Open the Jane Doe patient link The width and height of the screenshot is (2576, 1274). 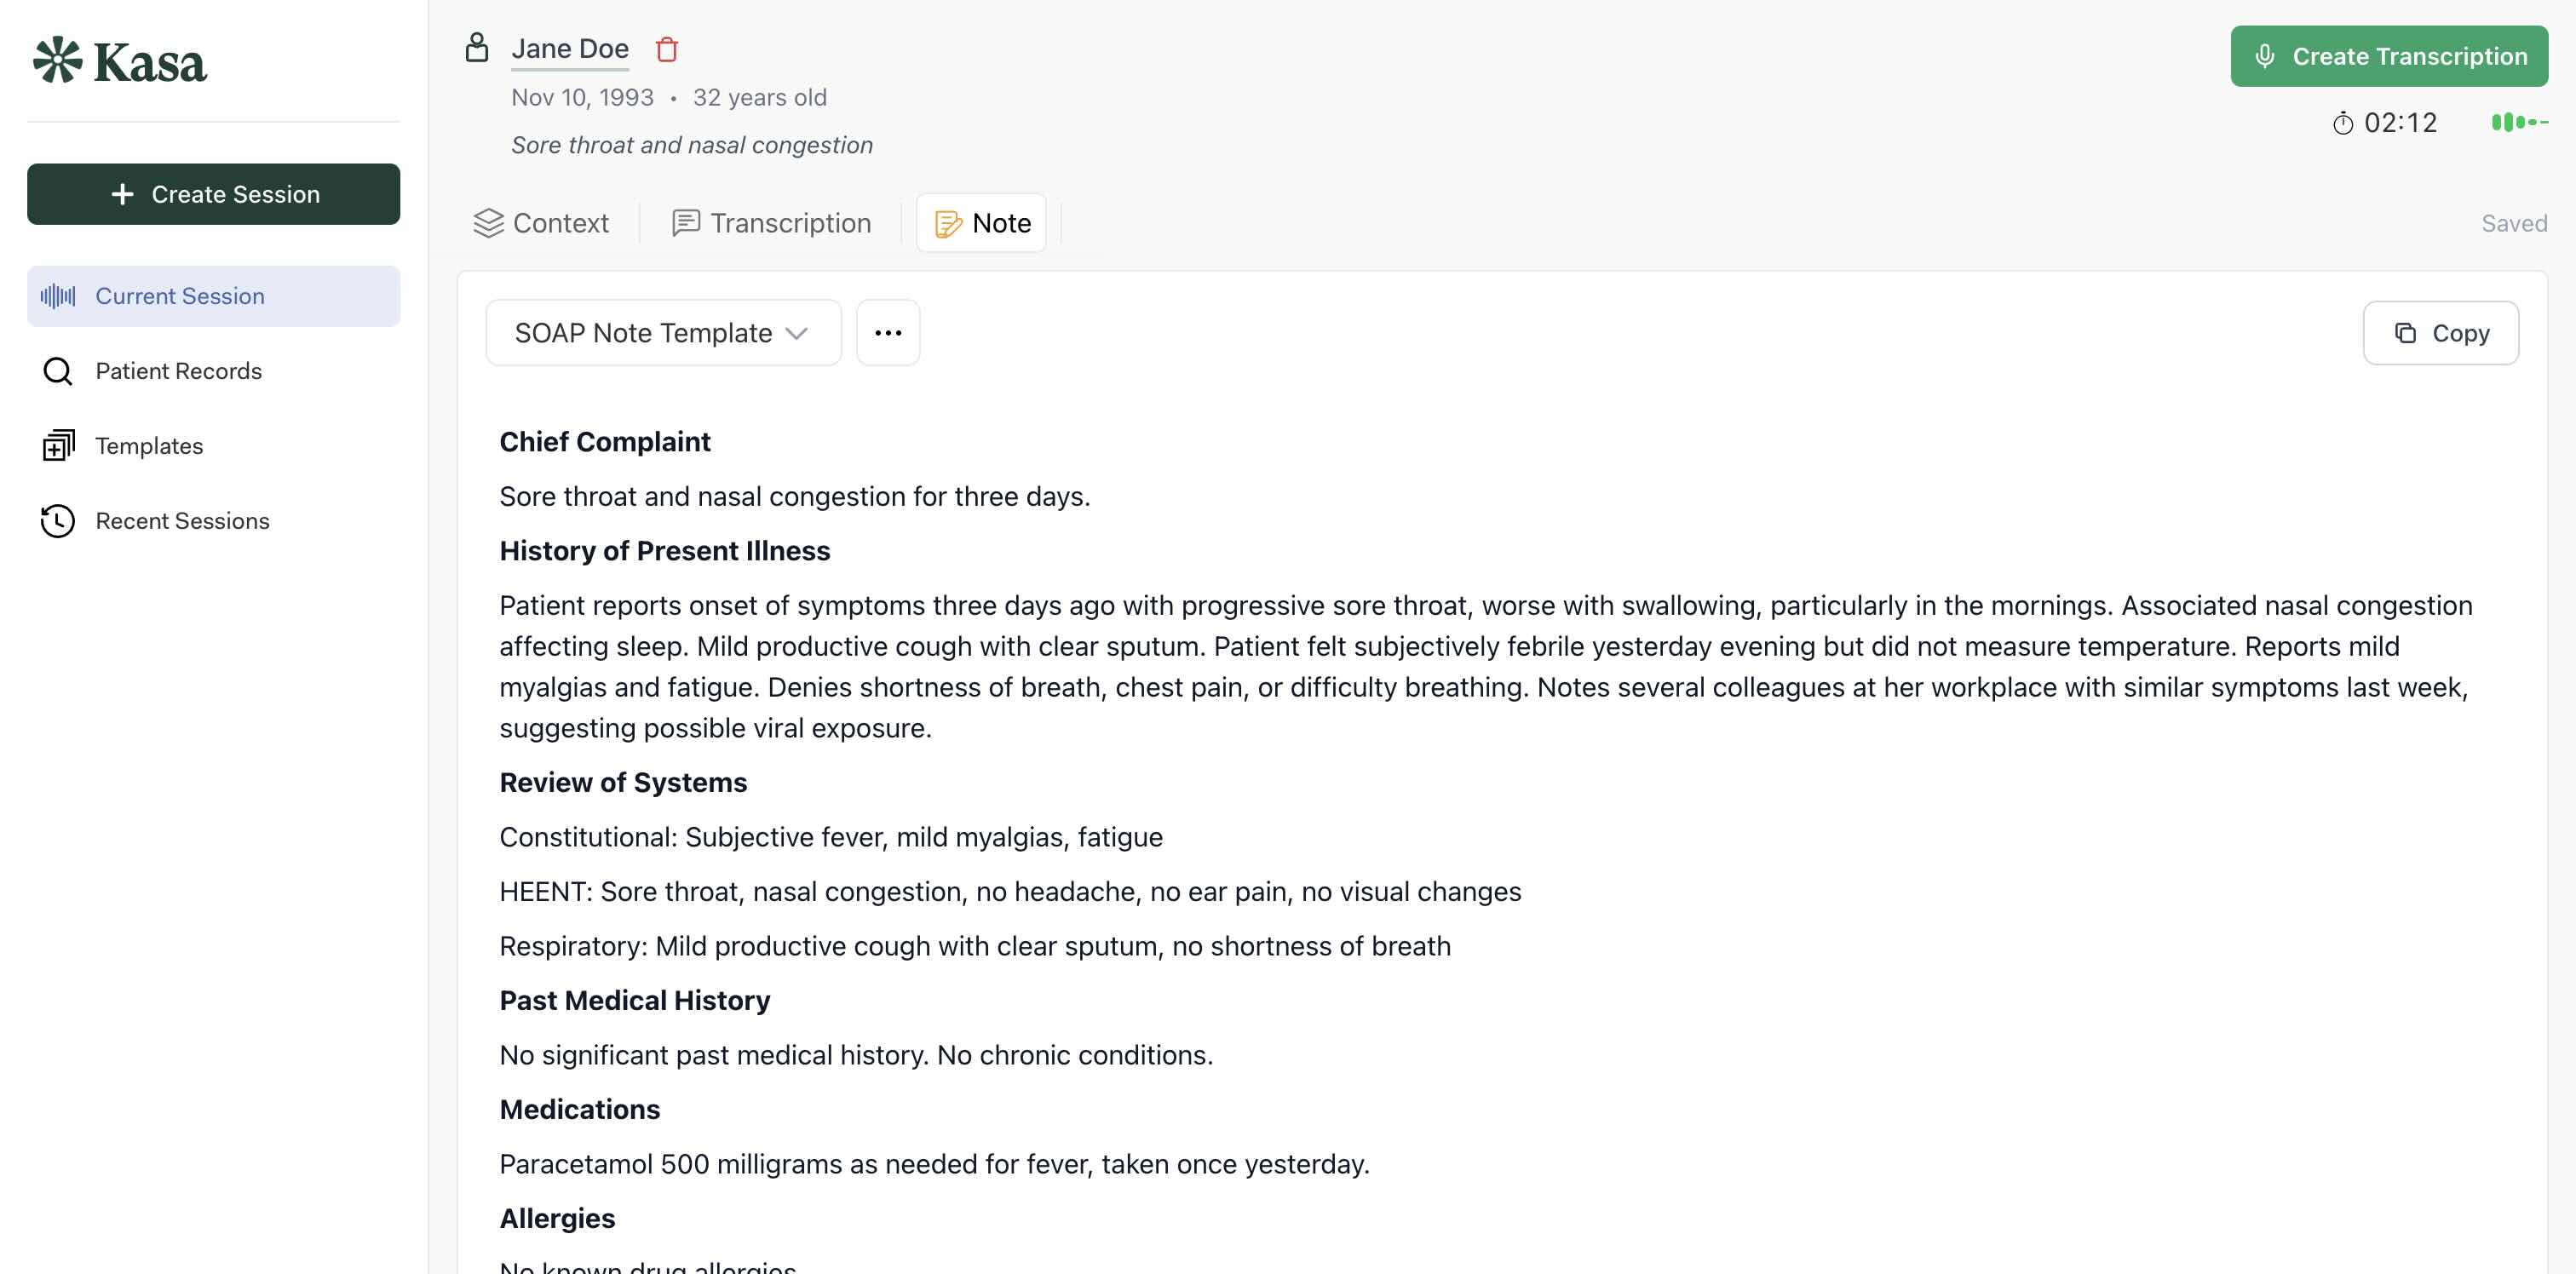[x=569, y=48]
